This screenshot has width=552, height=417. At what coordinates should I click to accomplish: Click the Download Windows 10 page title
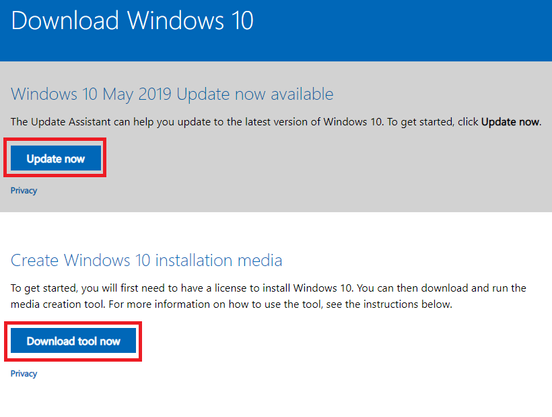tap(132, 20)
